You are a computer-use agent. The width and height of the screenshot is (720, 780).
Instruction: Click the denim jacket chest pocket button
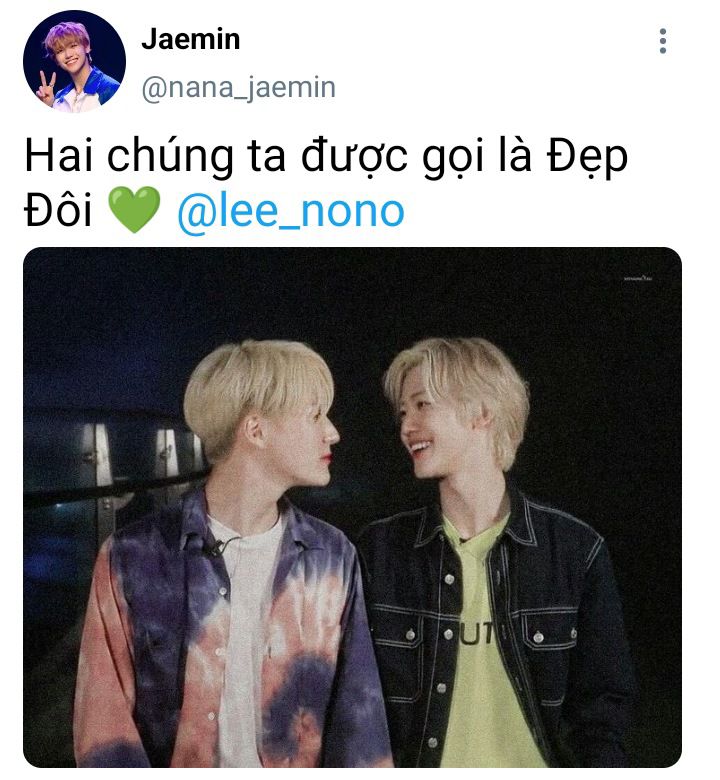tap(538, 637)
